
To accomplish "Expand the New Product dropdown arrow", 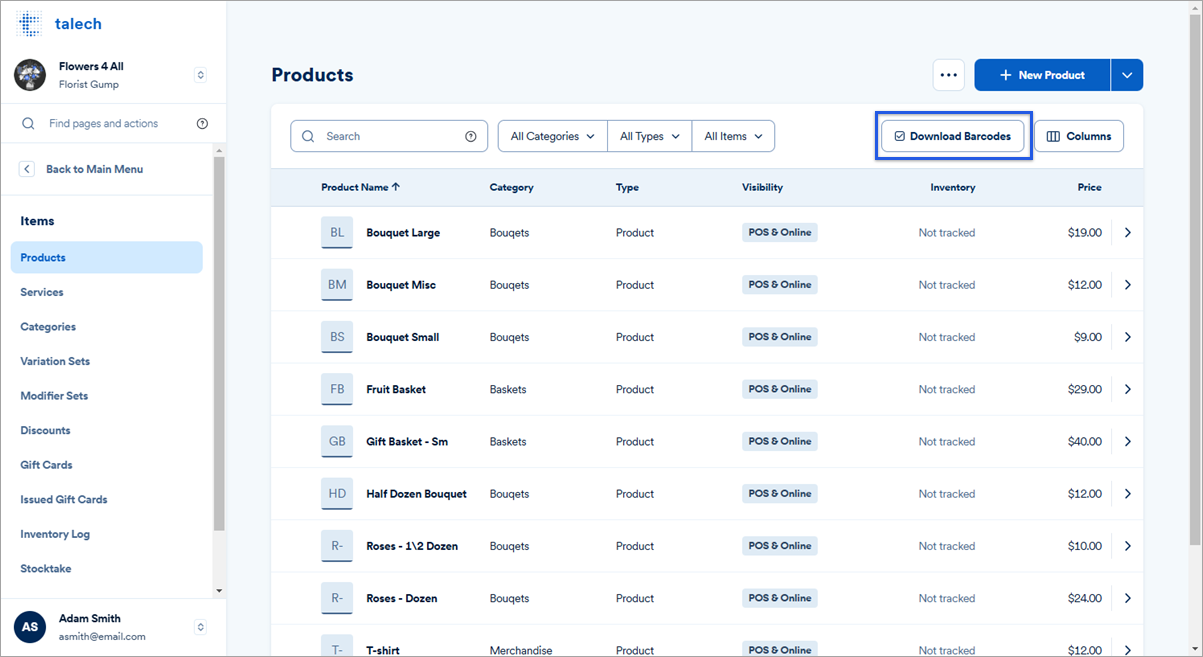I will click(1127, 74).
